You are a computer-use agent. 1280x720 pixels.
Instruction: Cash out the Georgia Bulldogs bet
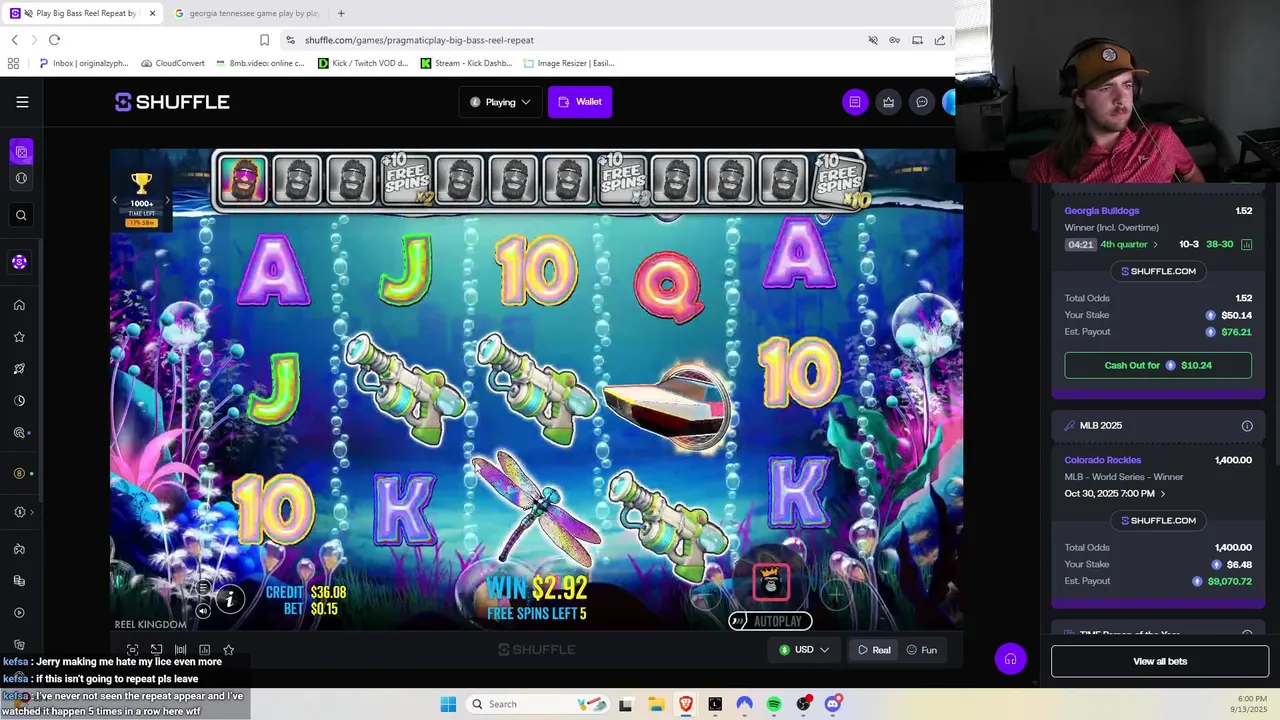pyautogui.click(x=1158, y=365)
